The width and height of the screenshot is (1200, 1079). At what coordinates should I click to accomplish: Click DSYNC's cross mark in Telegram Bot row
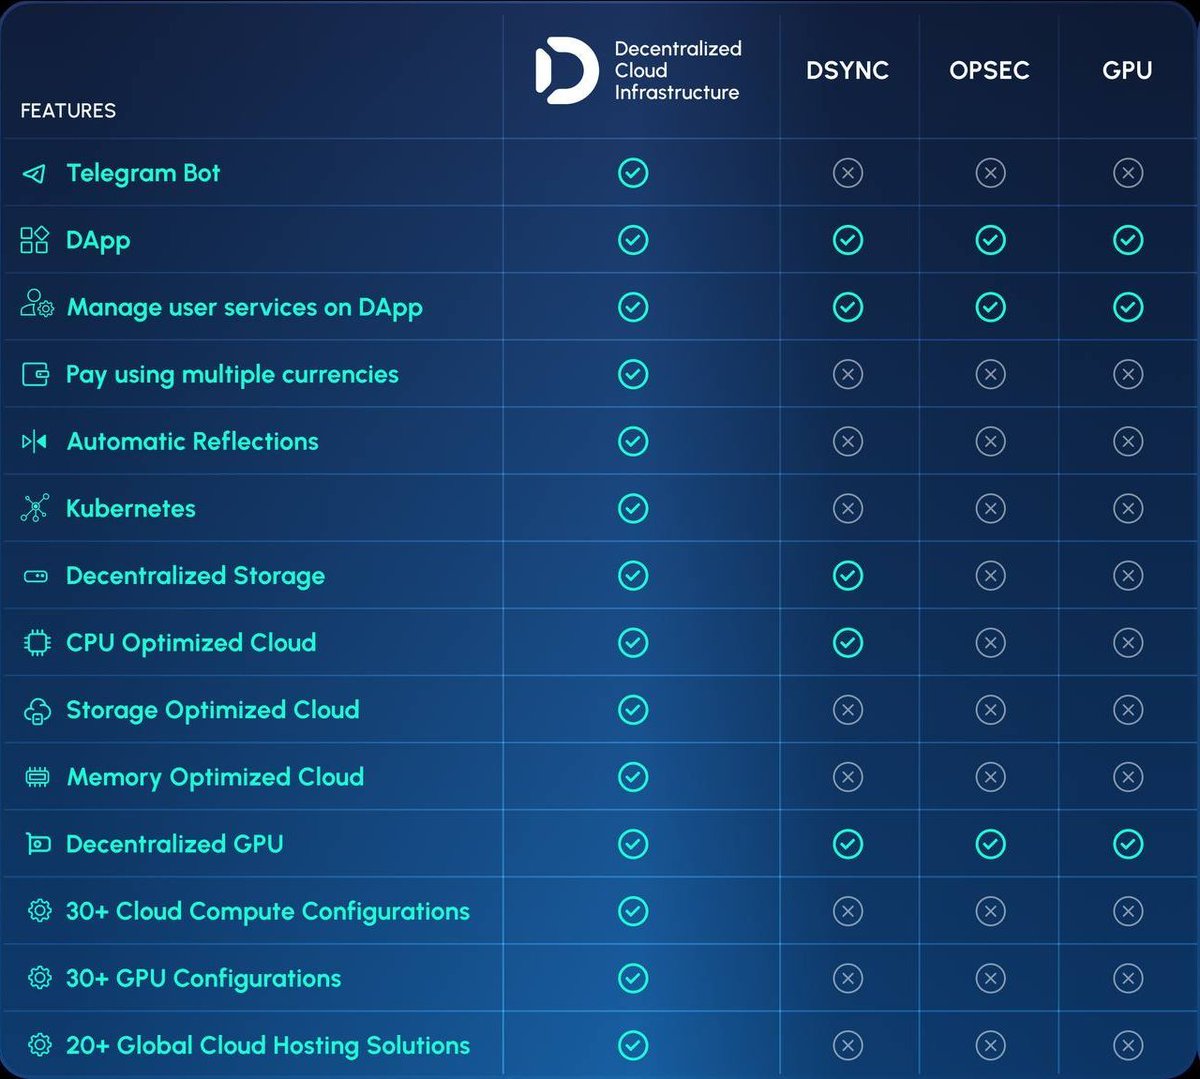tap(848, 173)
